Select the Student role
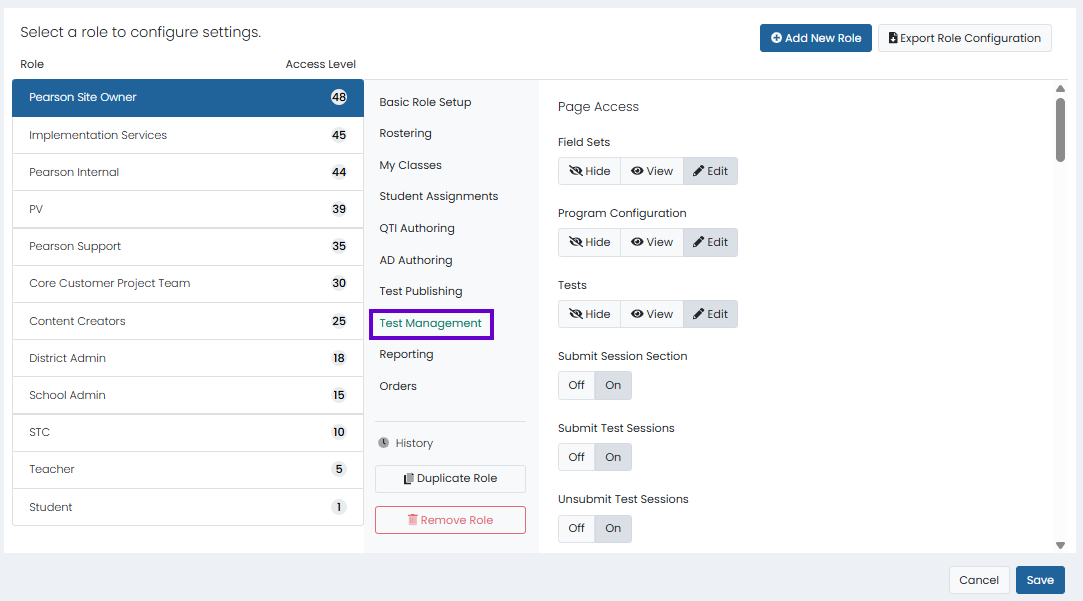Image resolution: width=1083 pixels, height=601 pixels. [x=188, y=507]
